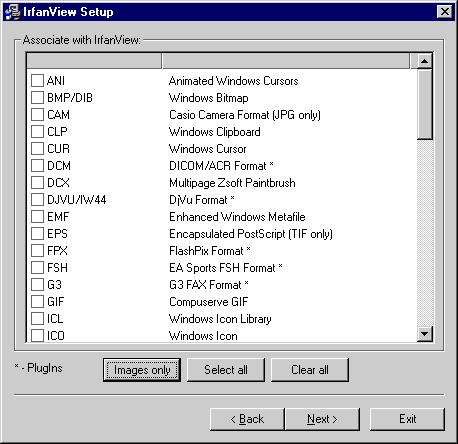The image size is (458, 444).
Task: Tick the EMF checkbox
Action: pyautogui.click(x=37, y=217)
